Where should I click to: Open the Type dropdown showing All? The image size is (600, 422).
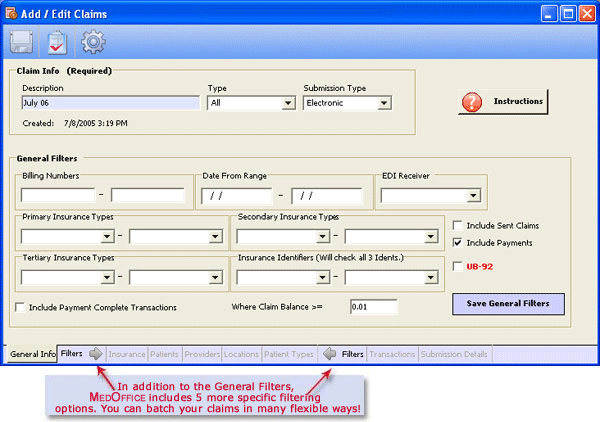point(287,103)
